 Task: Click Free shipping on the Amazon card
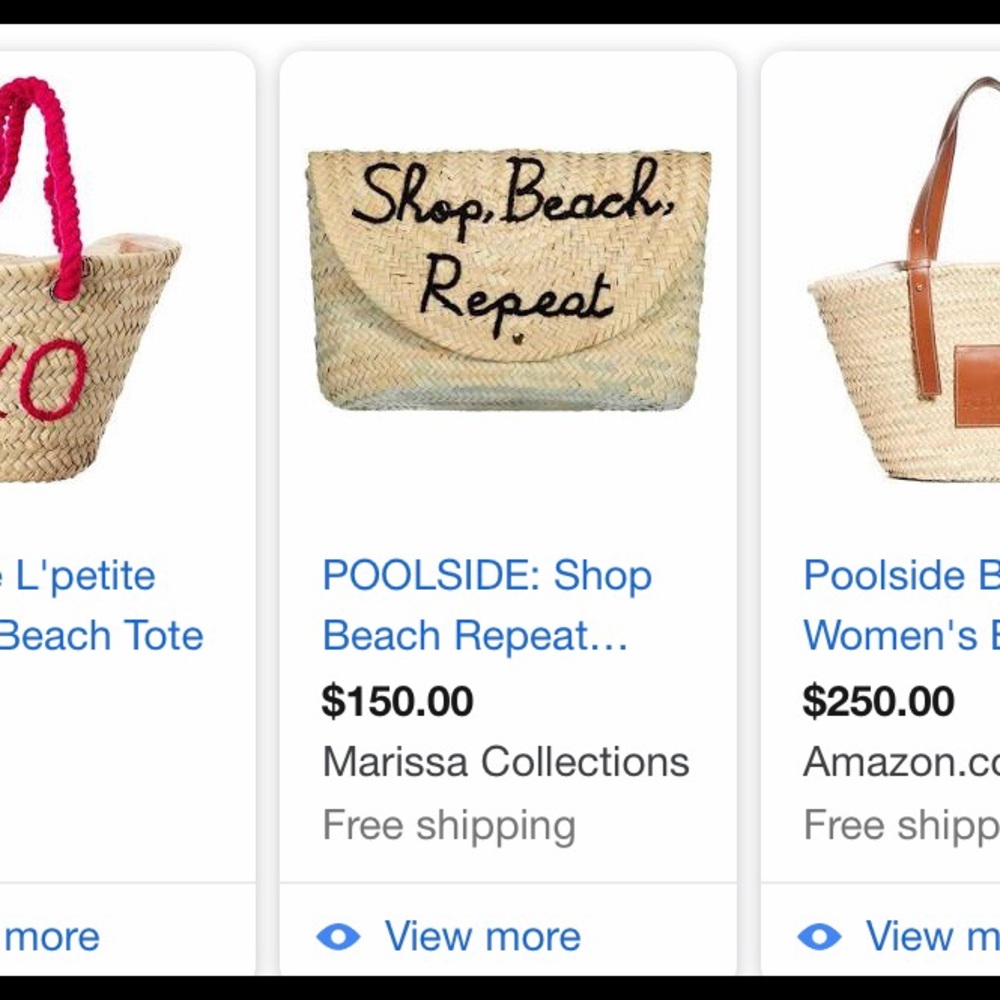tap(890, 824)
